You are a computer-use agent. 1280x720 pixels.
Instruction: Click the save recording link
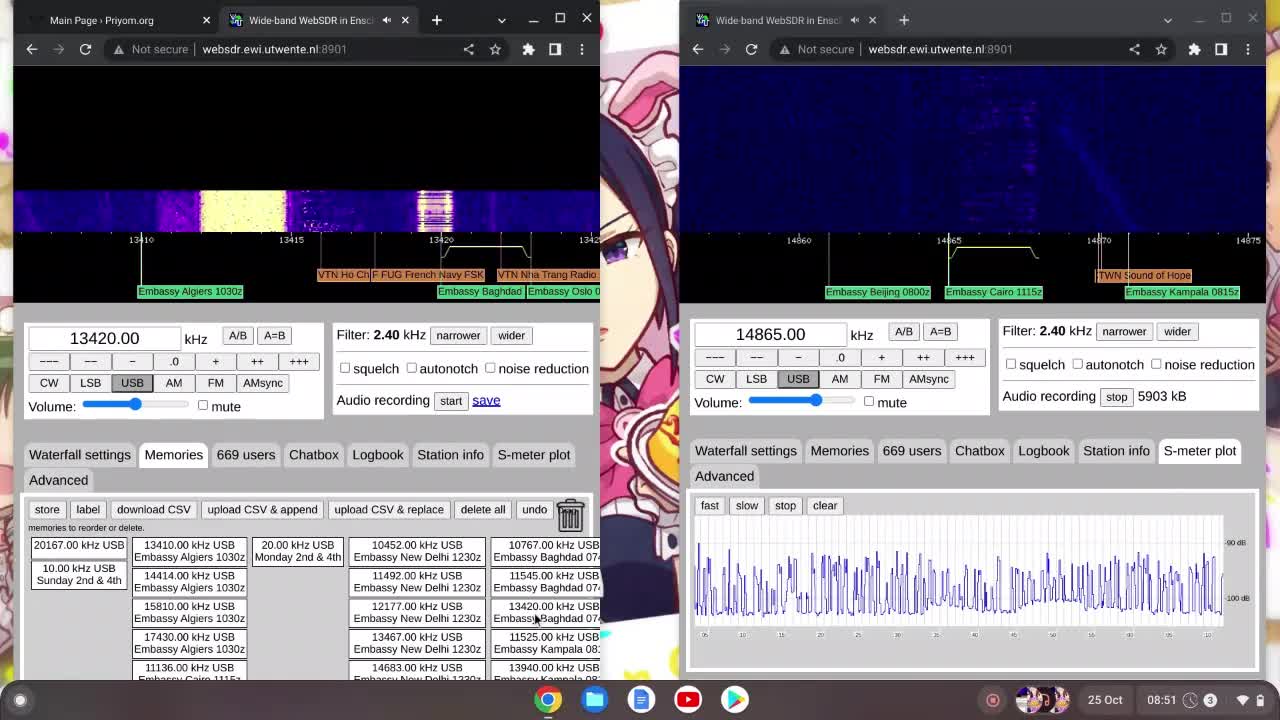(x=486, y=400)
